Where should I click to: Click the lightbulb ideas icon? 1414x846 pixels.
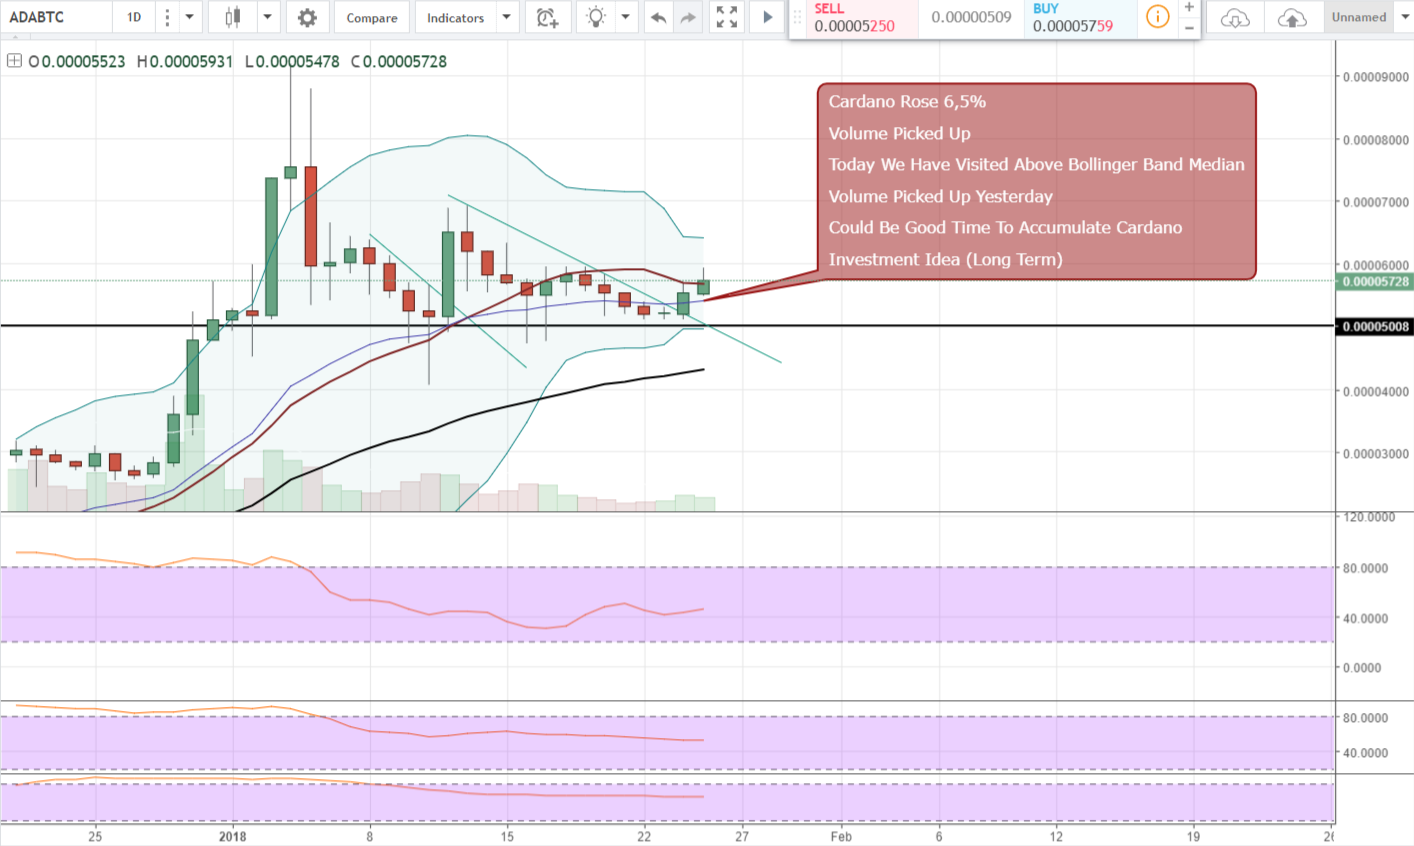596,17
